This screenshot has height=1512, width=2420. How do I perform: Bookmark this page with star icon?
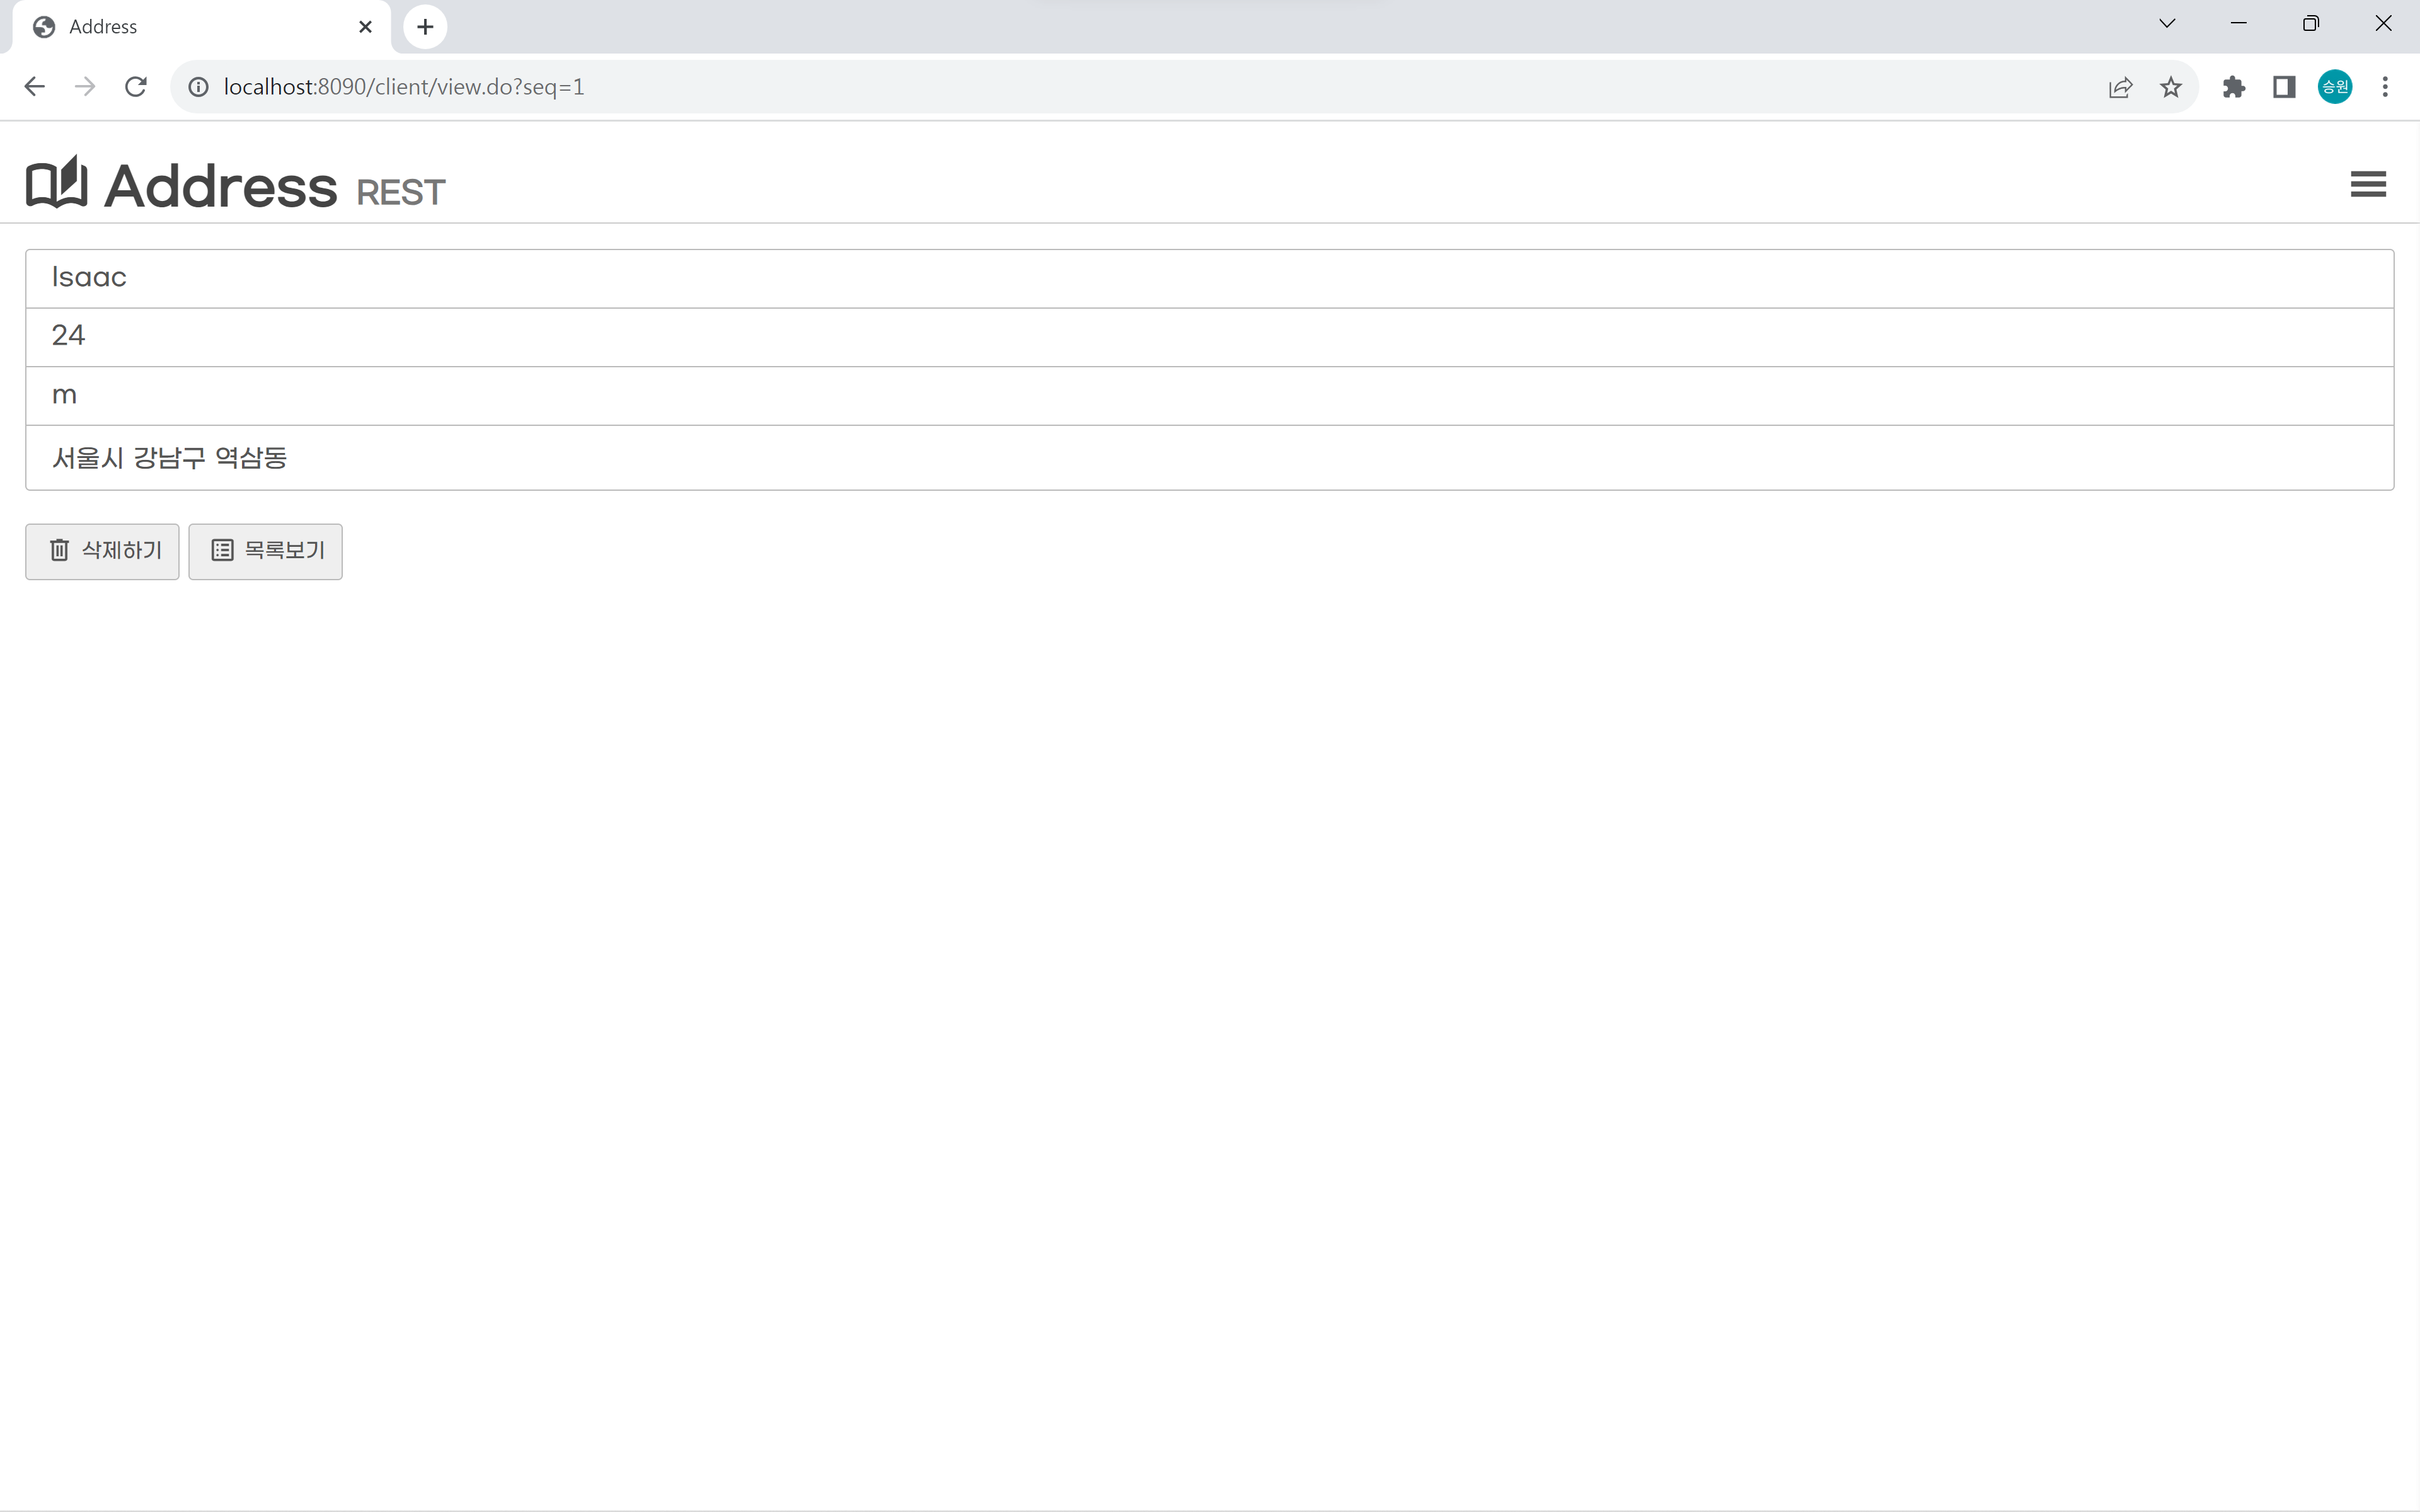pos(2170,87)
